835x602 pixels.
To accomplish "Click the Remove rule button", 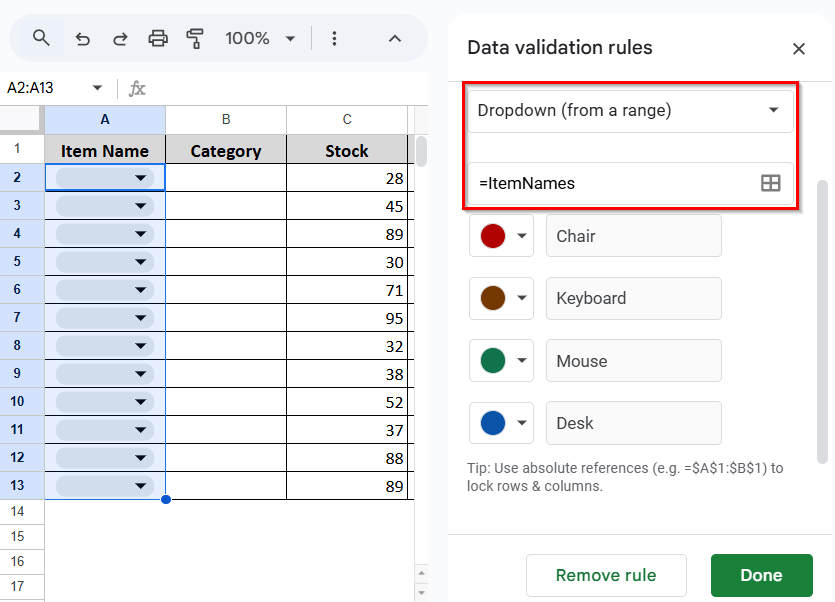I will click(606, 575).
